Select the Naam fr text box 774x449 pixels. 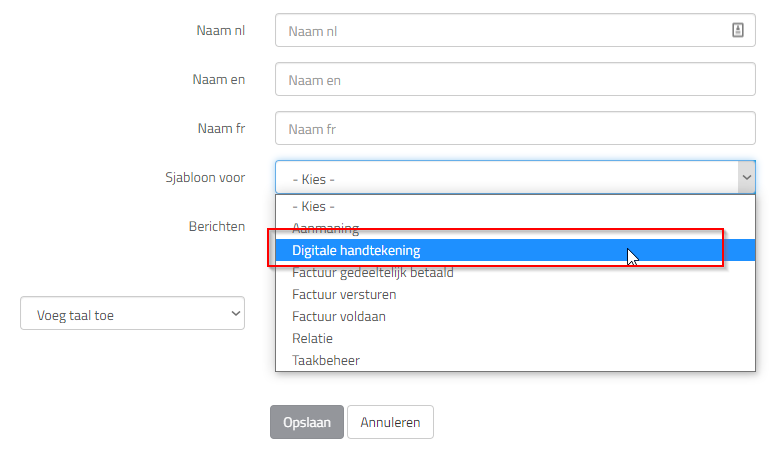tap(515, 128)
